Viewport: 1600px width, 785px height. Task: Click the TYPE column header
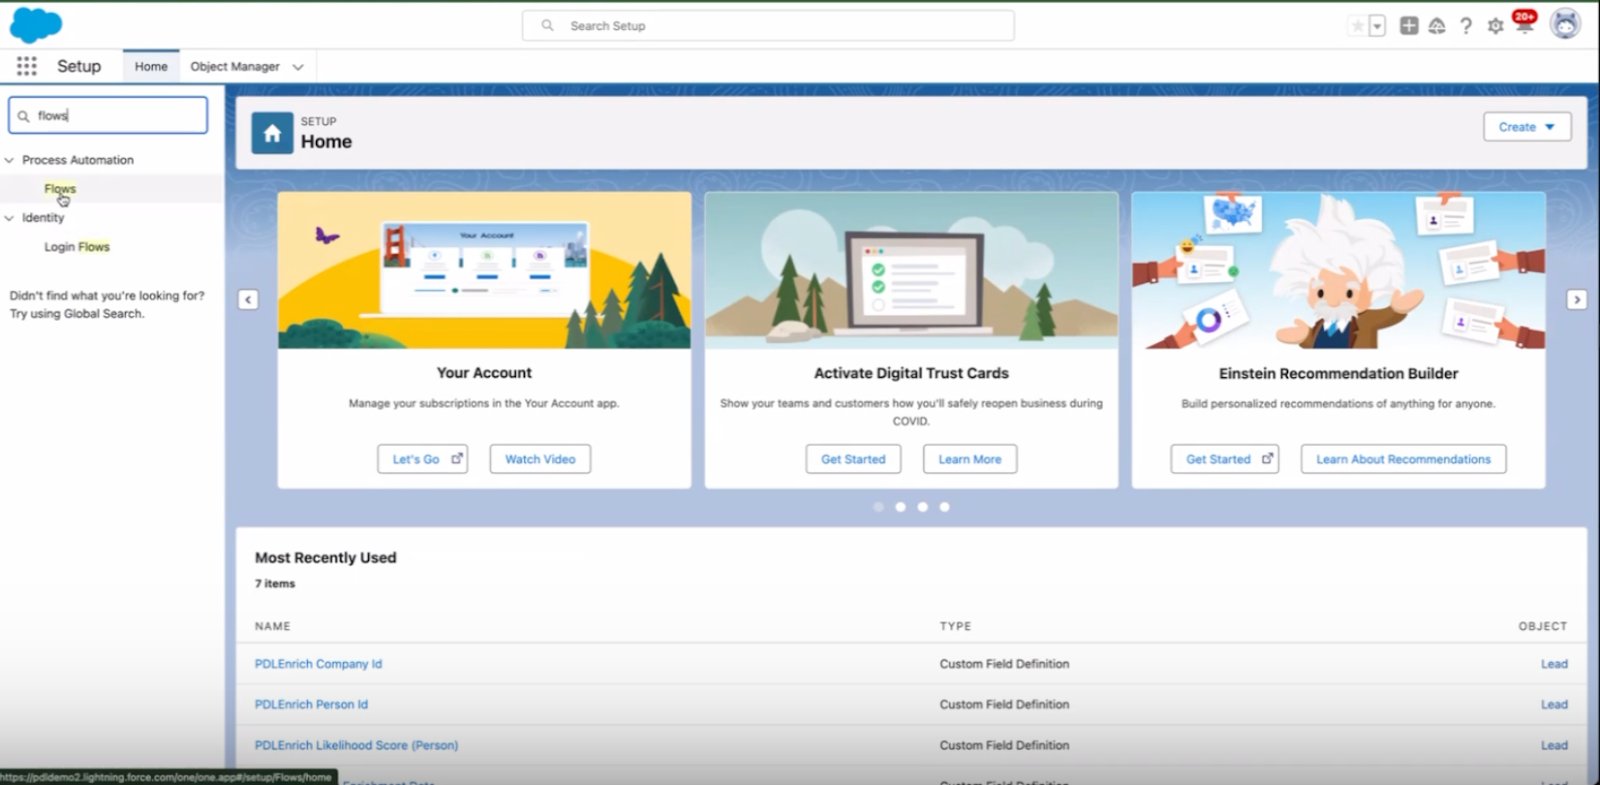955,626
